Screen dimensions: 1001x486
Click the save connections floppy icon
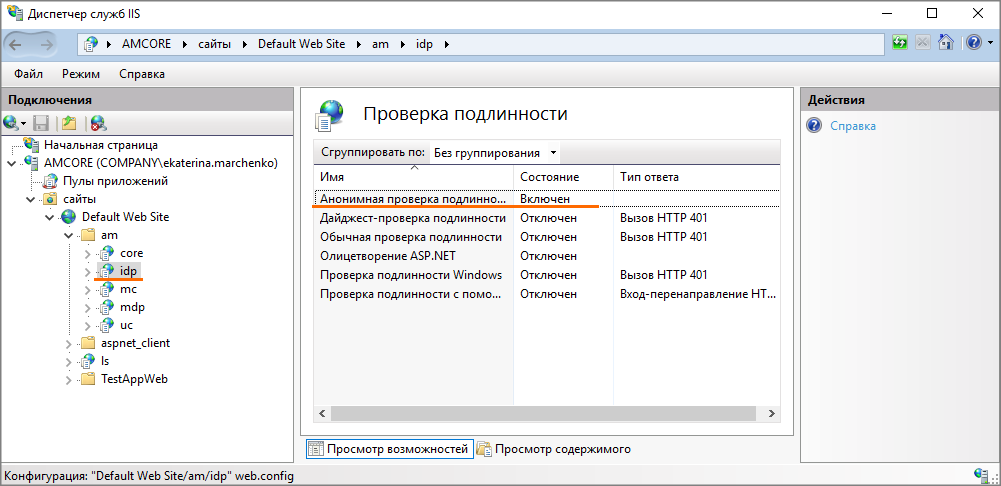tap(41, 123)
